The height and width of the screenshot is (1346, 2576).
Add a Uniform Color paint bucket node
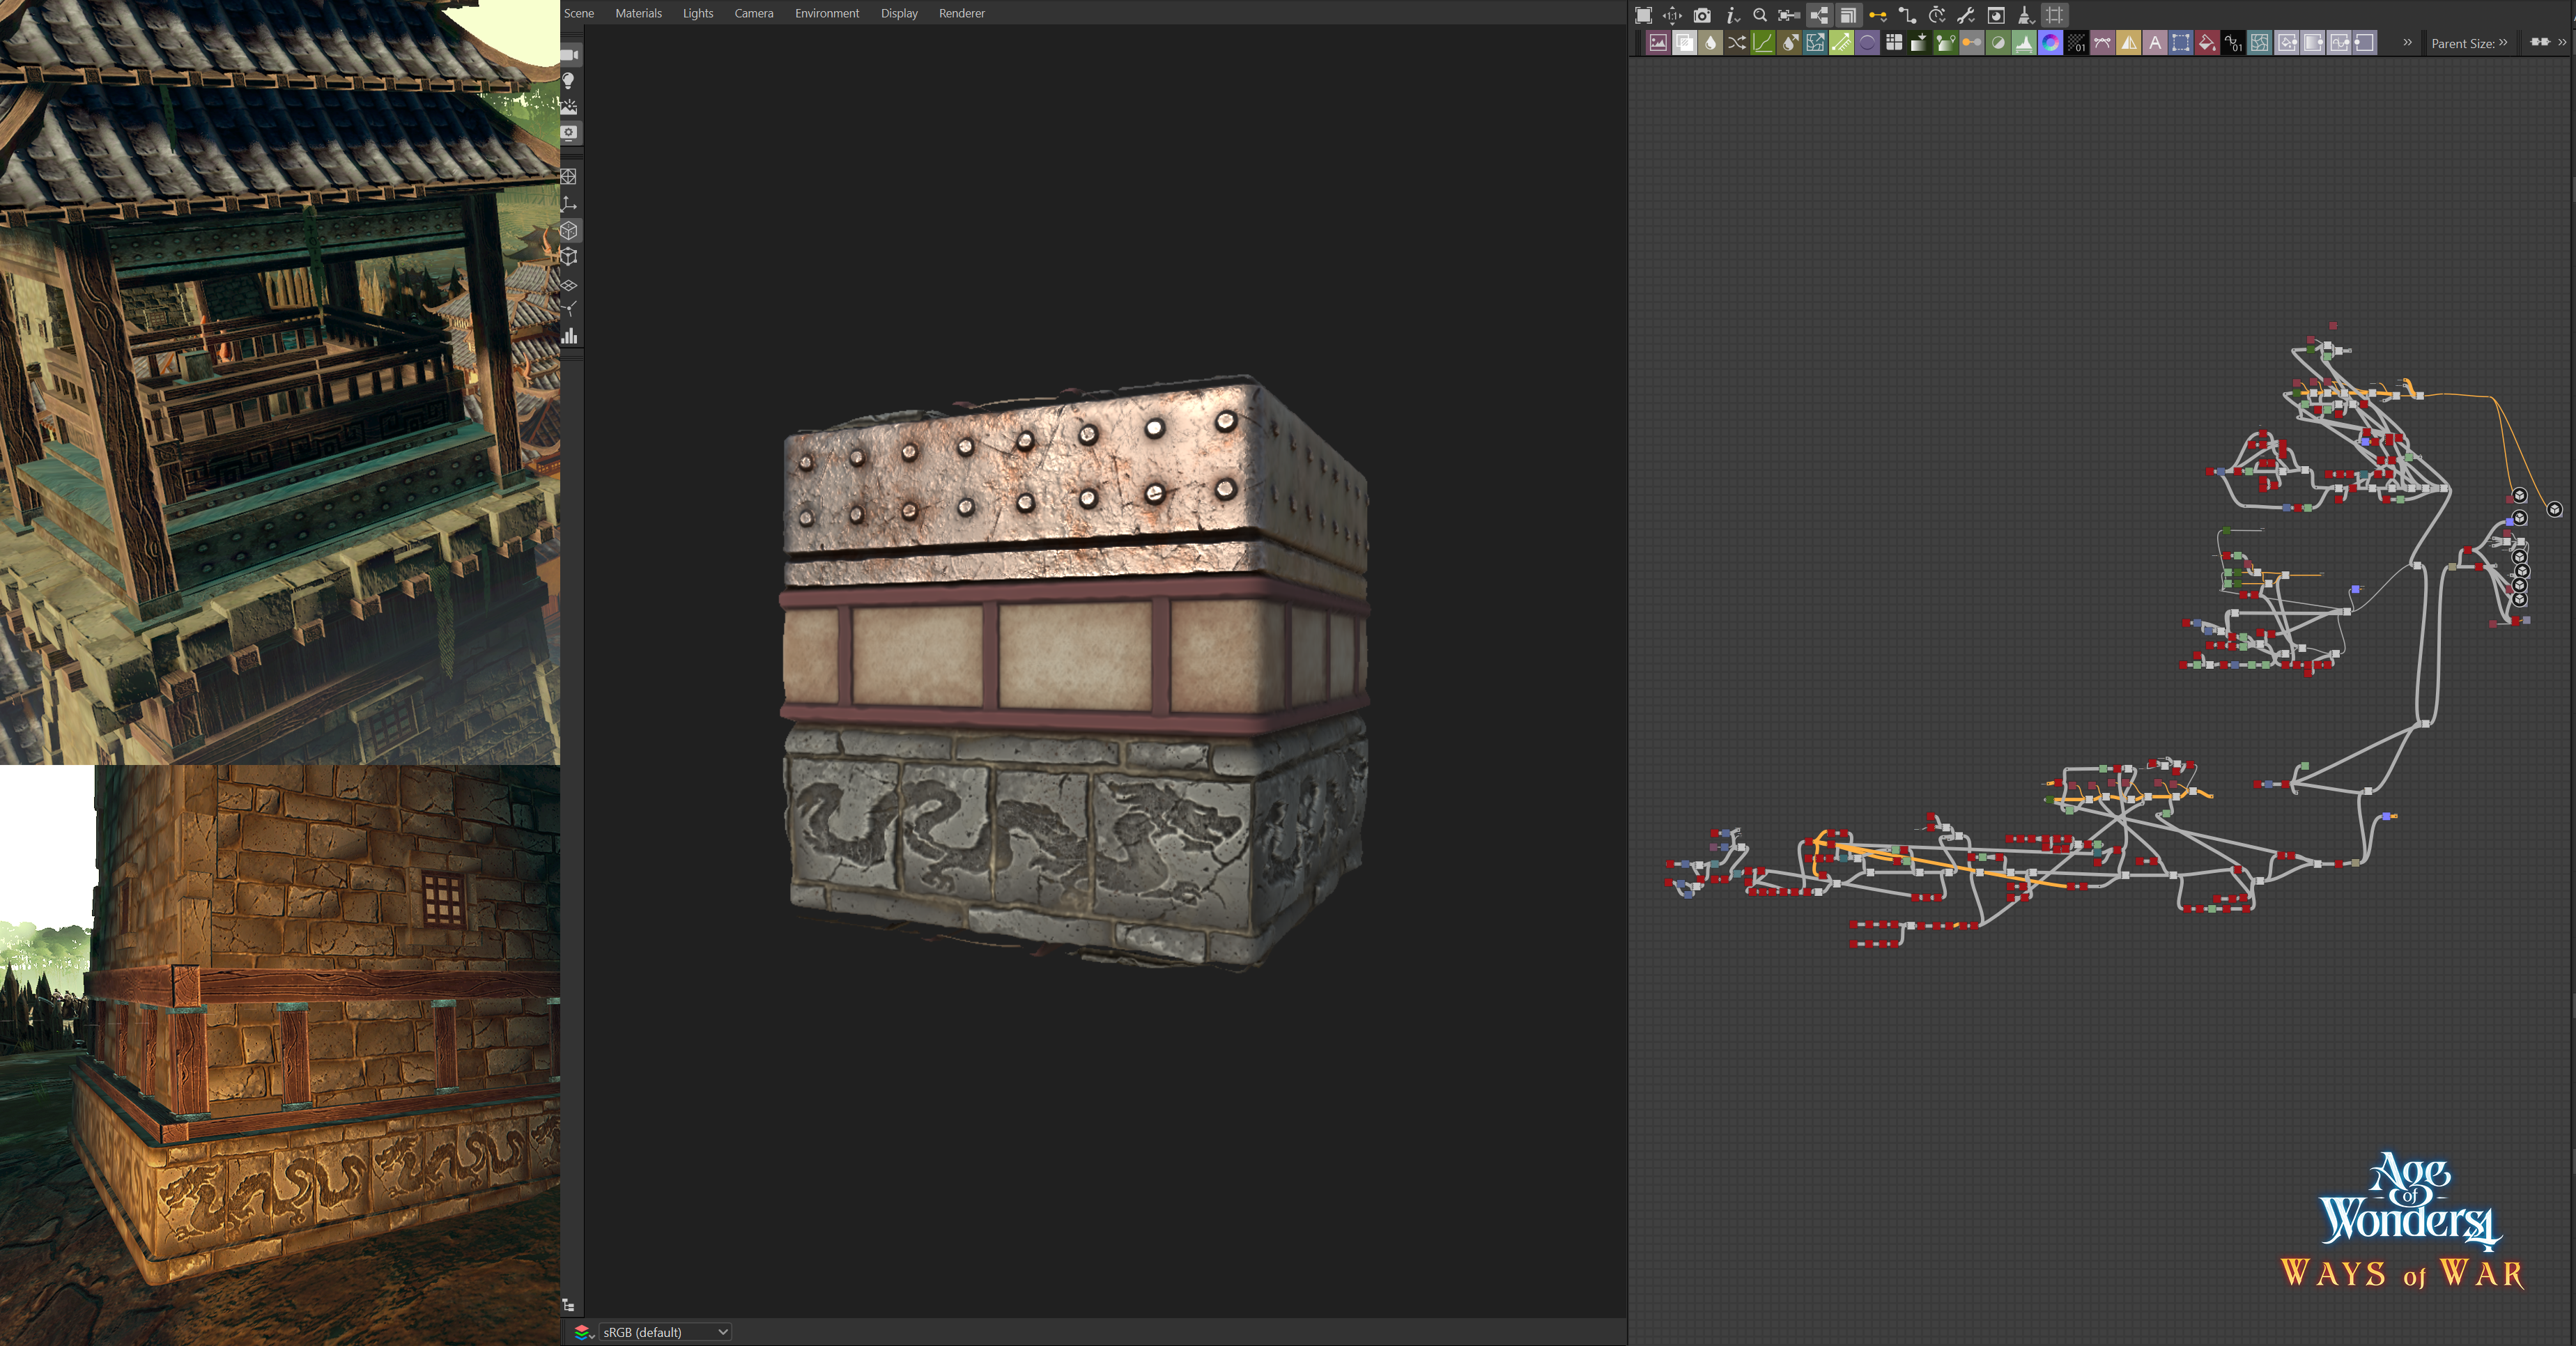[2207, 43]
